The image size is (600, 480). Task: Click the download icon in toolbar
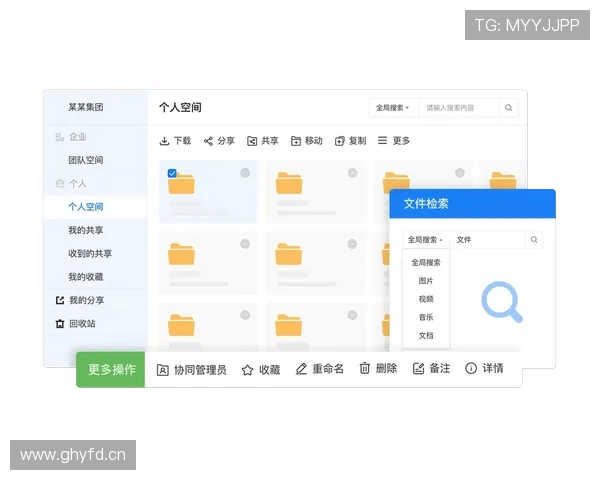point(164,141)
